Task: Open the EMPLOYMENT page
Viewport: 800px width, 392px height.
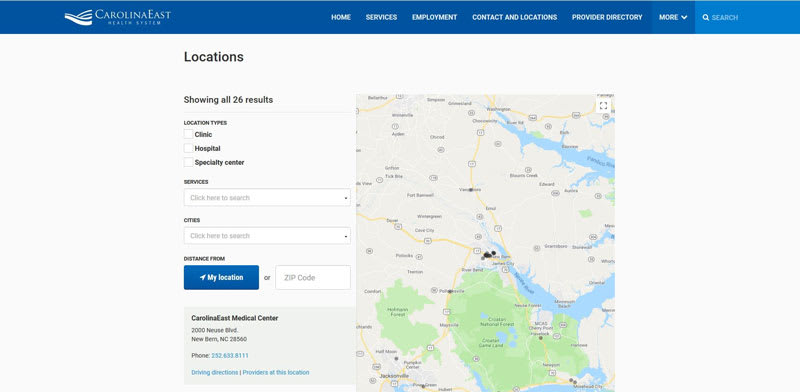Action: coord(435,17)
